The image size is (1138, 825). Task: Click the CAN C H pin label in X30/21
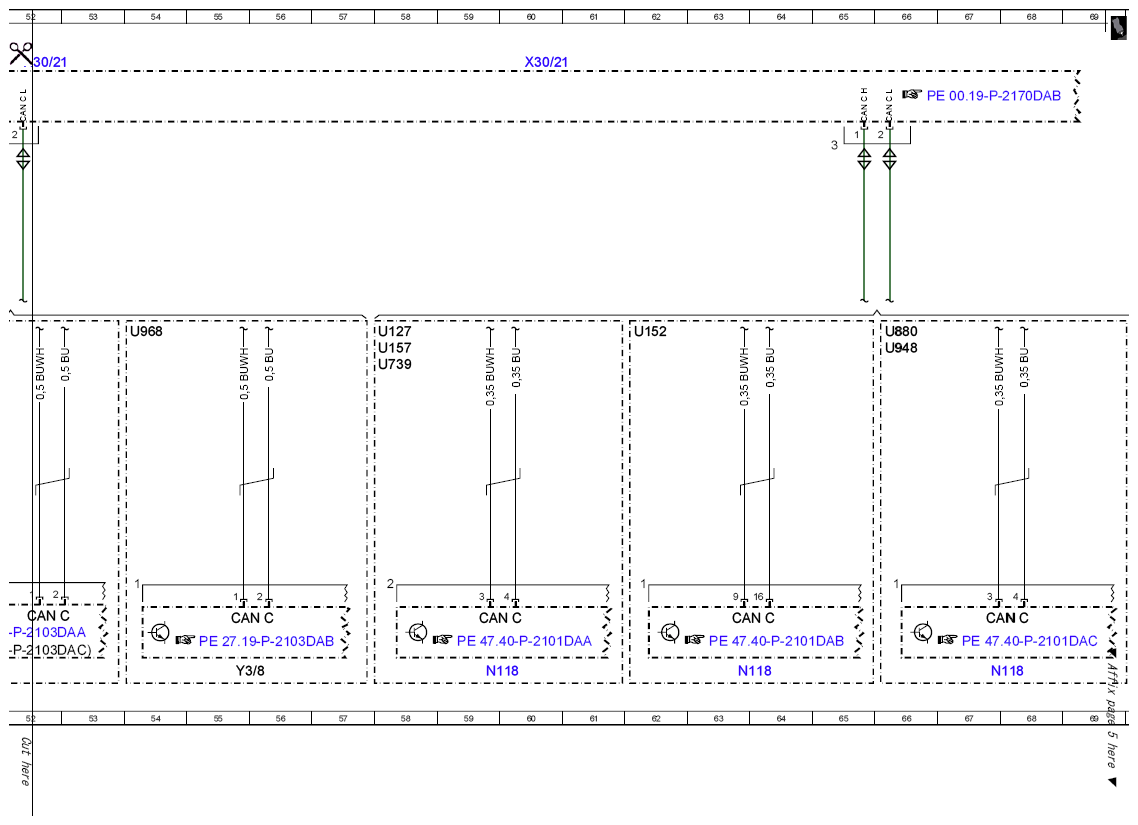864,103
